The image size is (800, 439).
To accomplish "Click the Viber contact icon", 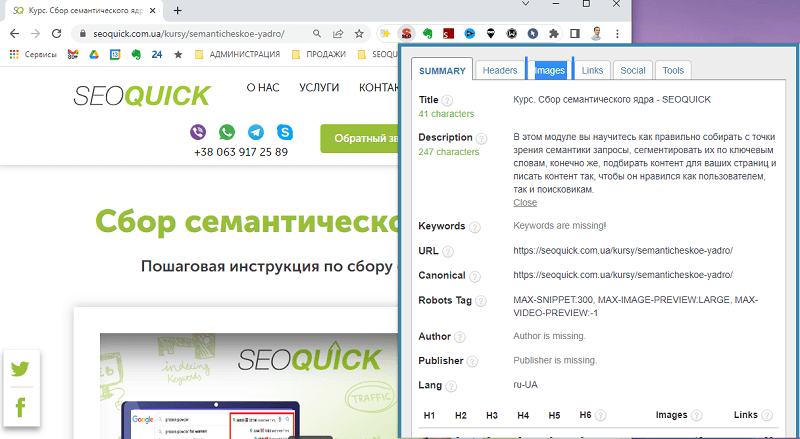I will click(x=198, y=132).
